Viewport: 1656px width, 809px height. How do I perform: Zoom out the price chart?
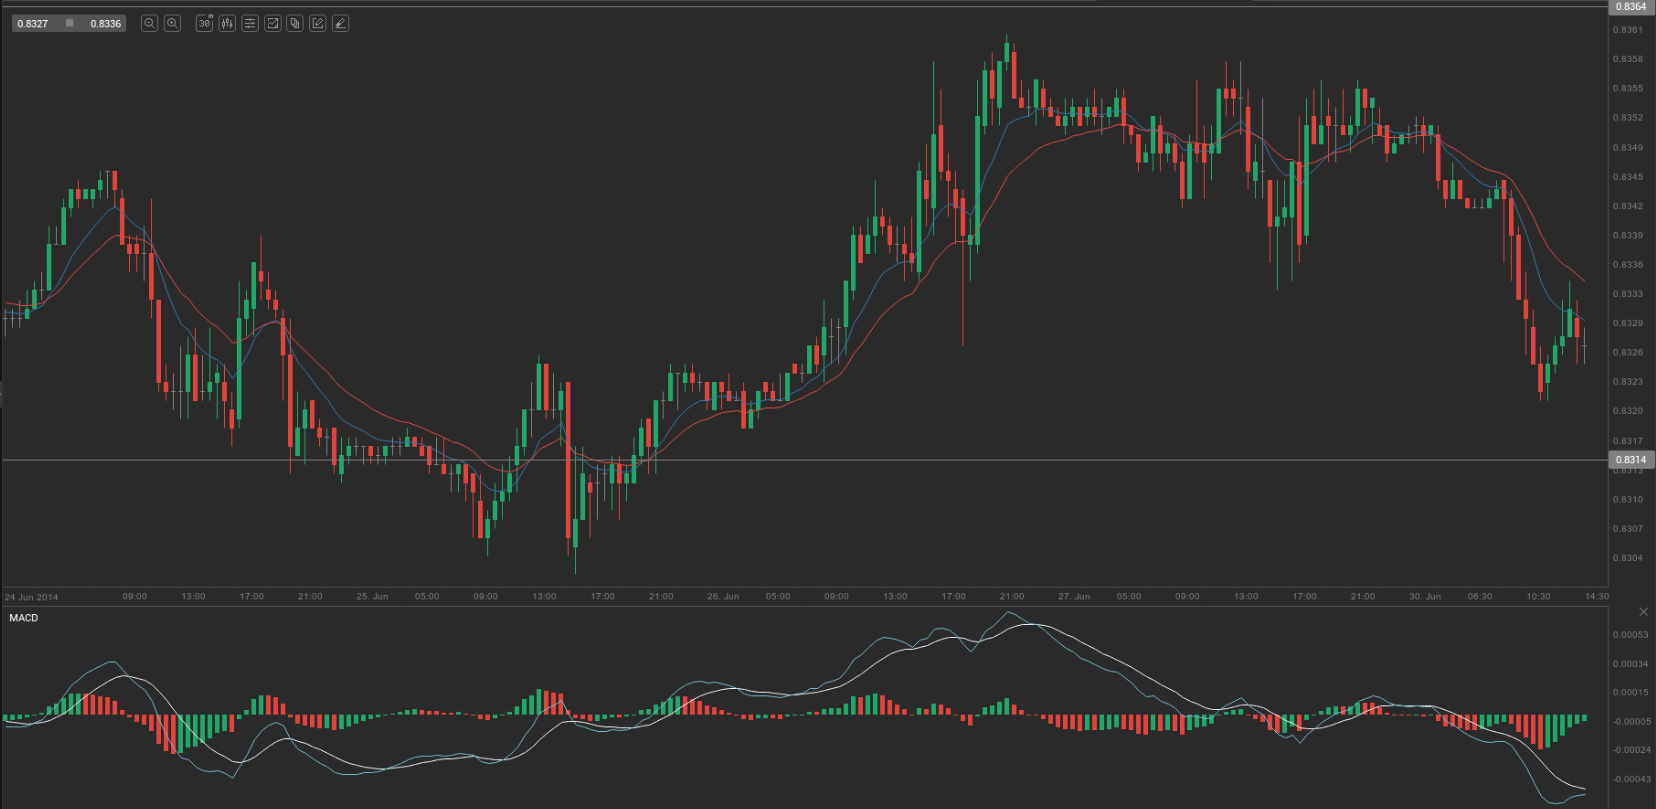point(149,23)
